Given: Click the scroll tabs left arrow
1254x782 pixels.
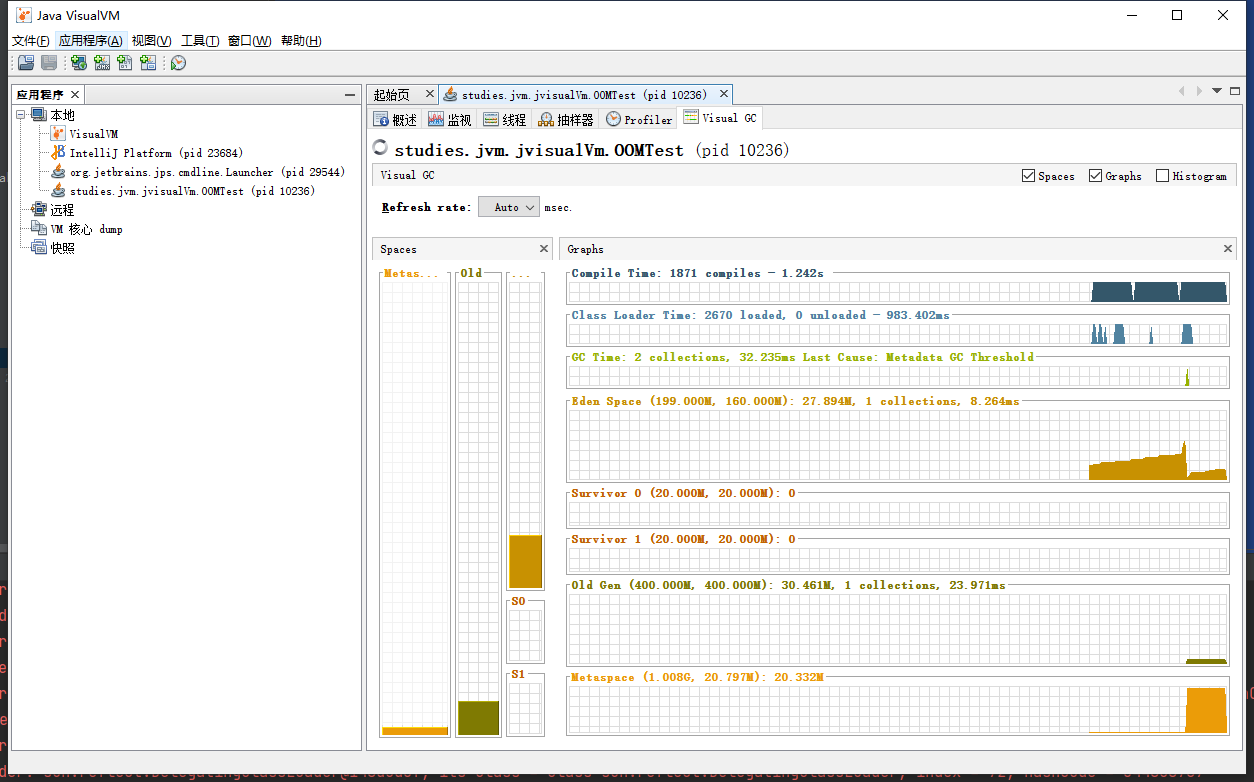Looking at the screenshot, I should pyautogui.click(x=1183, y=91).
